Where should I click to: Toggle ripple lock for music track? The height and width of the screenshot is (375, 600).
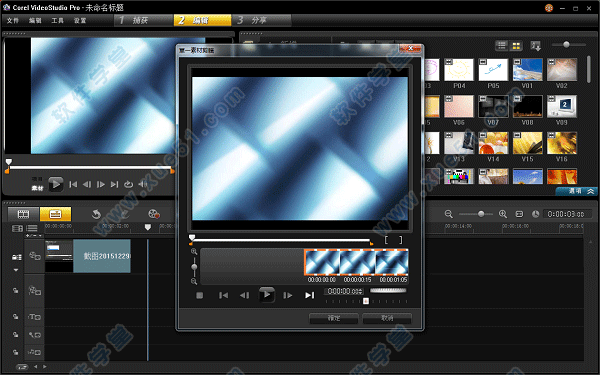coord(16,352)
